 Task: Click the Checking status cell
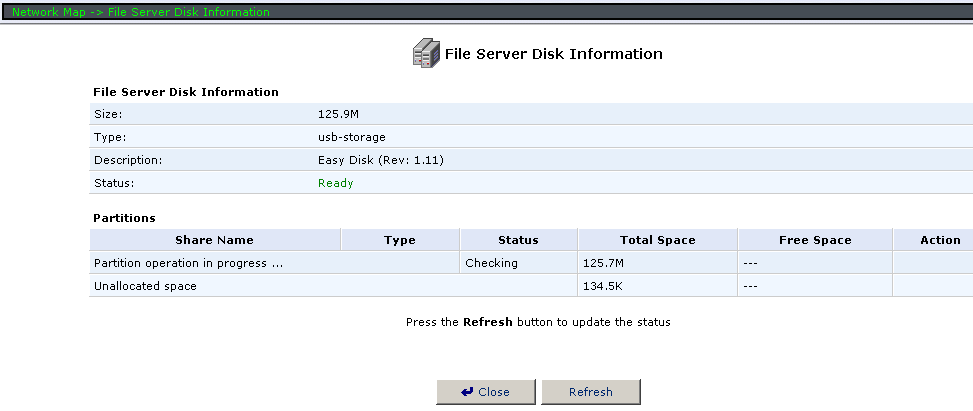pos(492,263)
